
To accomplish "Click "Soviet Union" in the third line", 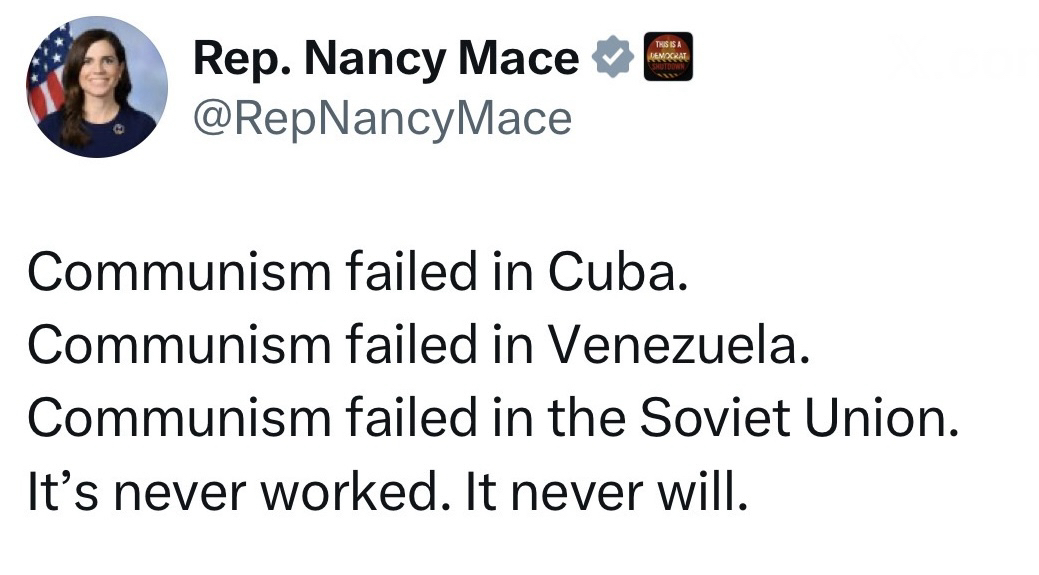I will 792,420.
